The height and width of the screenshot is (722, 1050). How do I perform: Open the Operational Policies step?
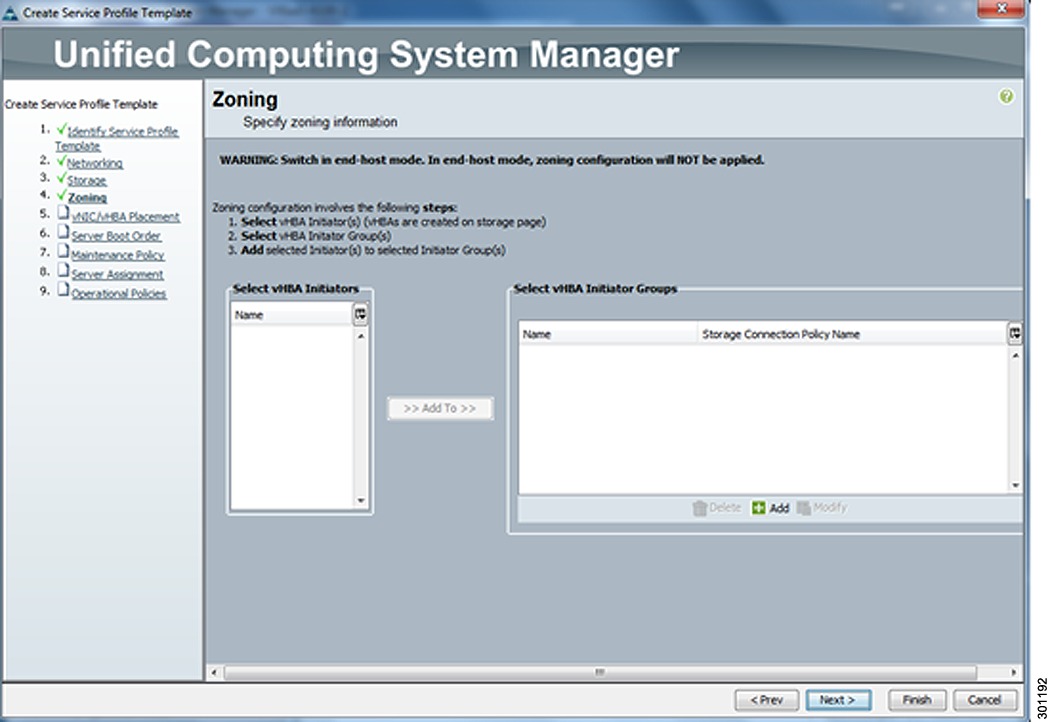[x=119, y=293]
